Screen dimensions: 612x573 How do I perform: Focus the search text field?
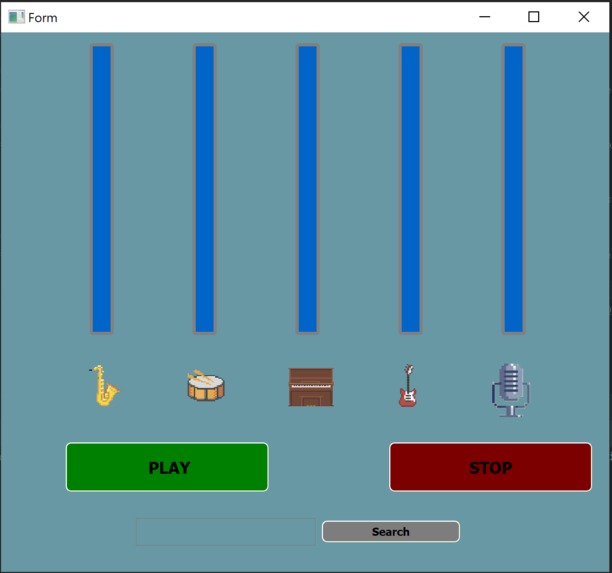pos(226,532)
